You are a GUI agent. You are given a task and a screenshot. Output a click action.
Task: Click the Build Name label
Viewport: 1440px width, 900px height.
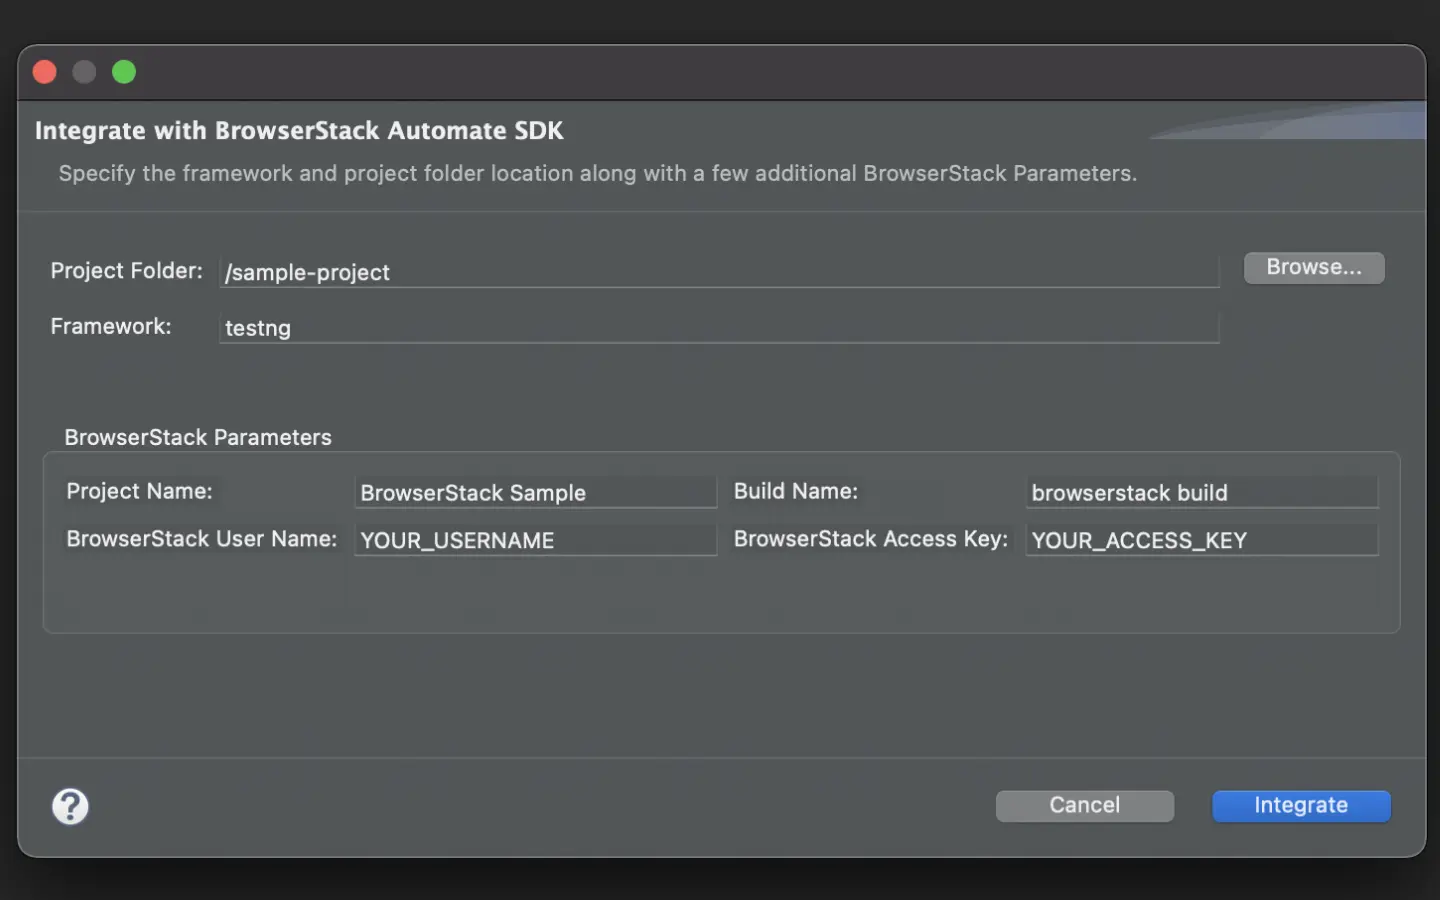coord(796,491)
